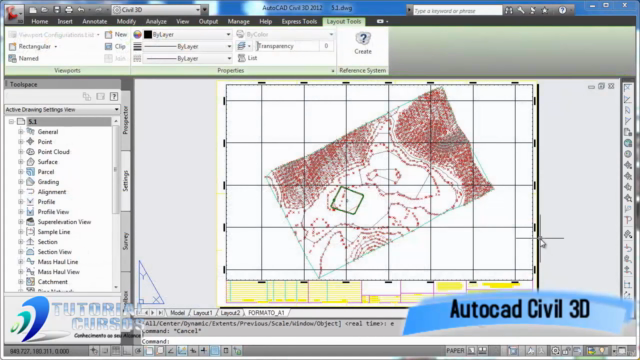The height and width of the screenshot is (360, 640).
Task: Switch to the FORMATO_A1 layout tab
Action: click(x=266, y=313)
